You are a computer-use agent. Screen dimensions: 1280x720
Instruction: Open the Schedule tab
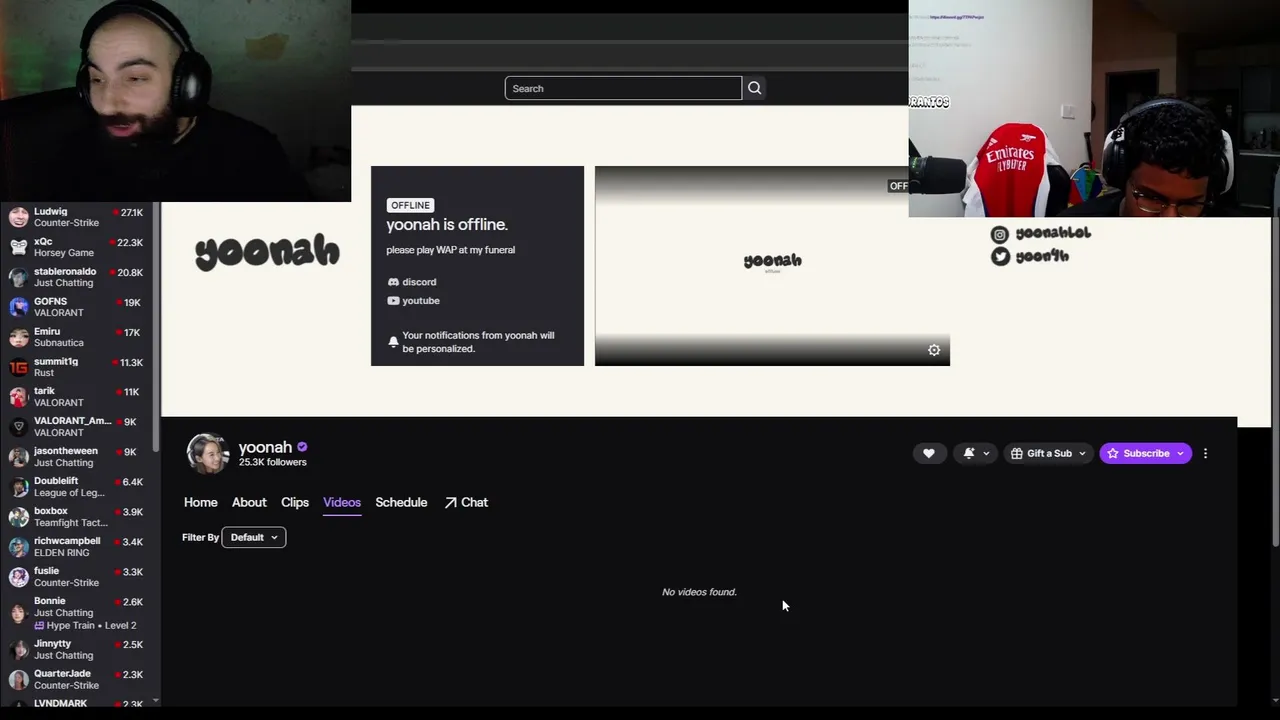click(401, 502)
